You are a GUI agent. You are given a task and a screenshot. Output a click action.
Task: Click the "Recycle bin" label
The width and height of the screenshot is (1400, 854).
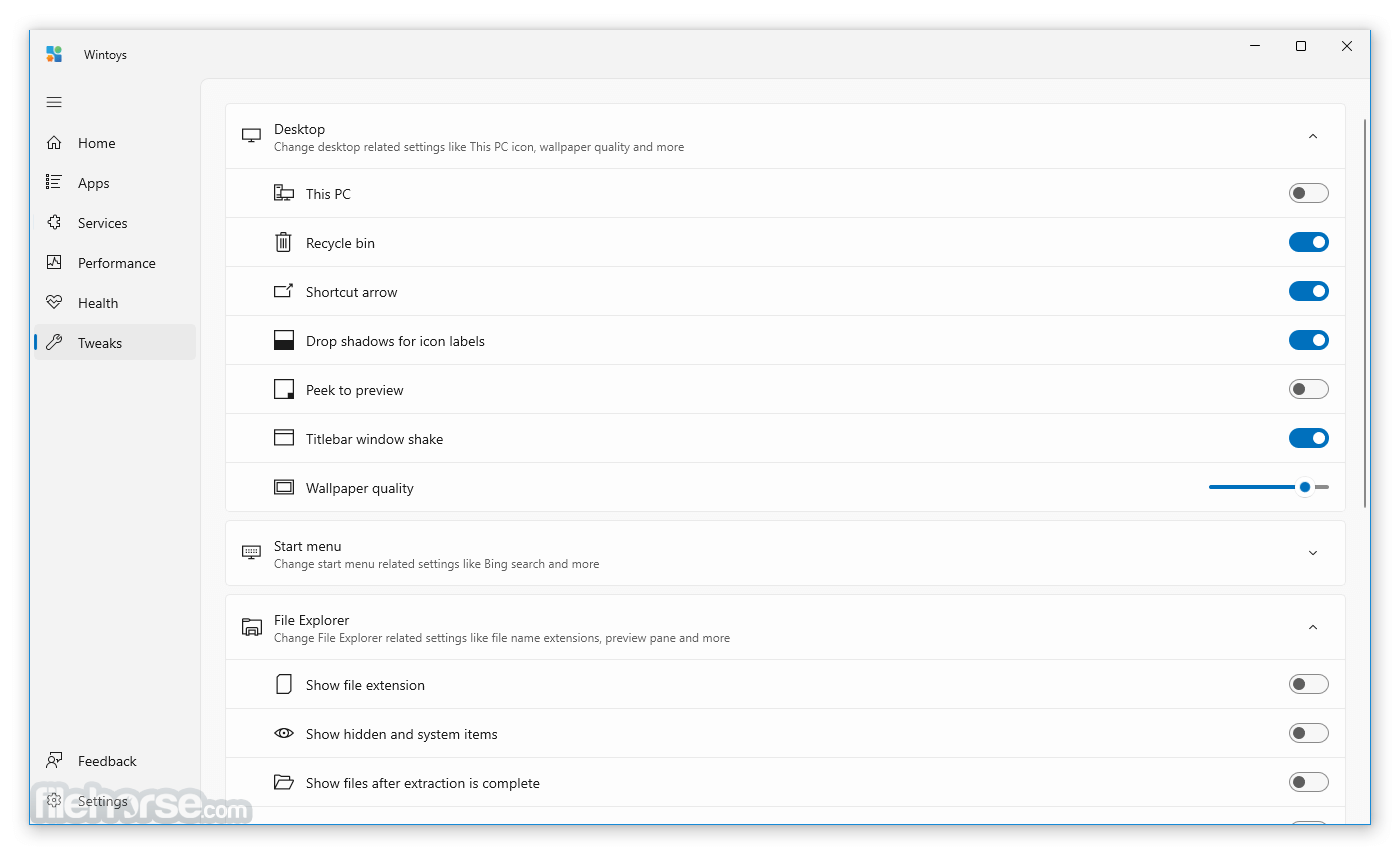340,243
